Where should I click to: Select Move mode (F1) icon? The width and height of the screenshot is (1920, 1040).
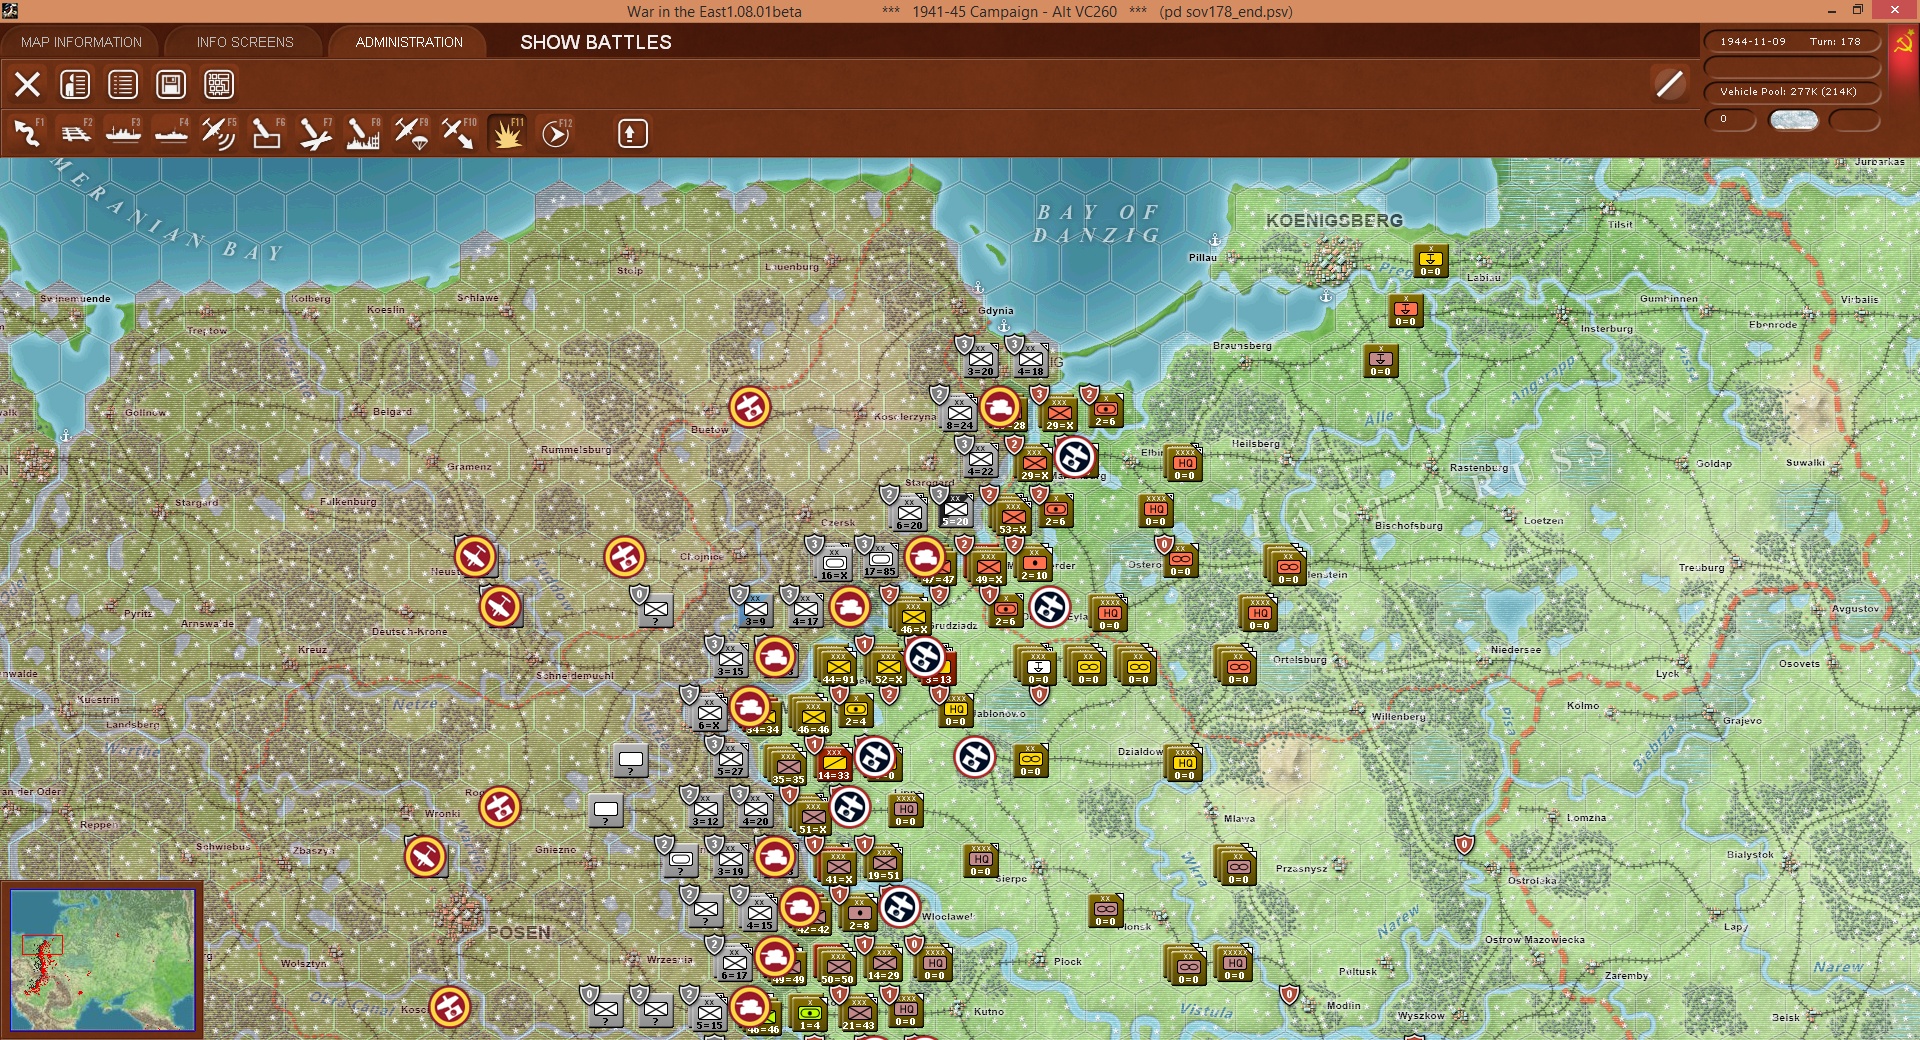pyautogui.click(x=27, y=133)
